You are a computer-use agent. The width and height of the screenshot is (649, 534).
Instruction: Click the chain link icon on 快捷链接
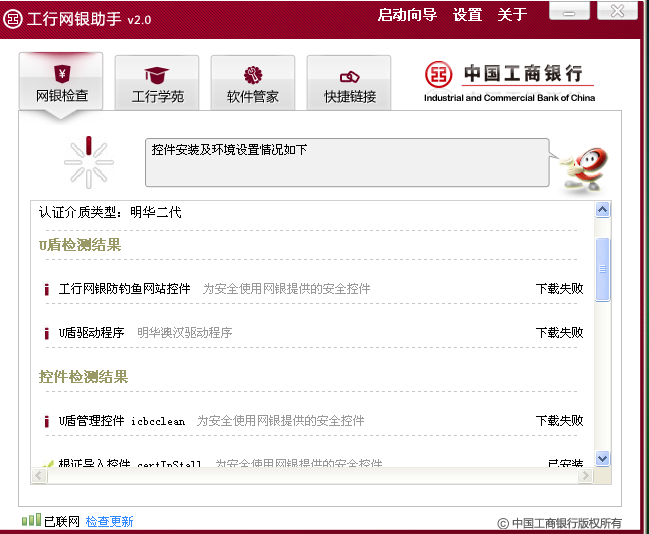pos(349,77)
